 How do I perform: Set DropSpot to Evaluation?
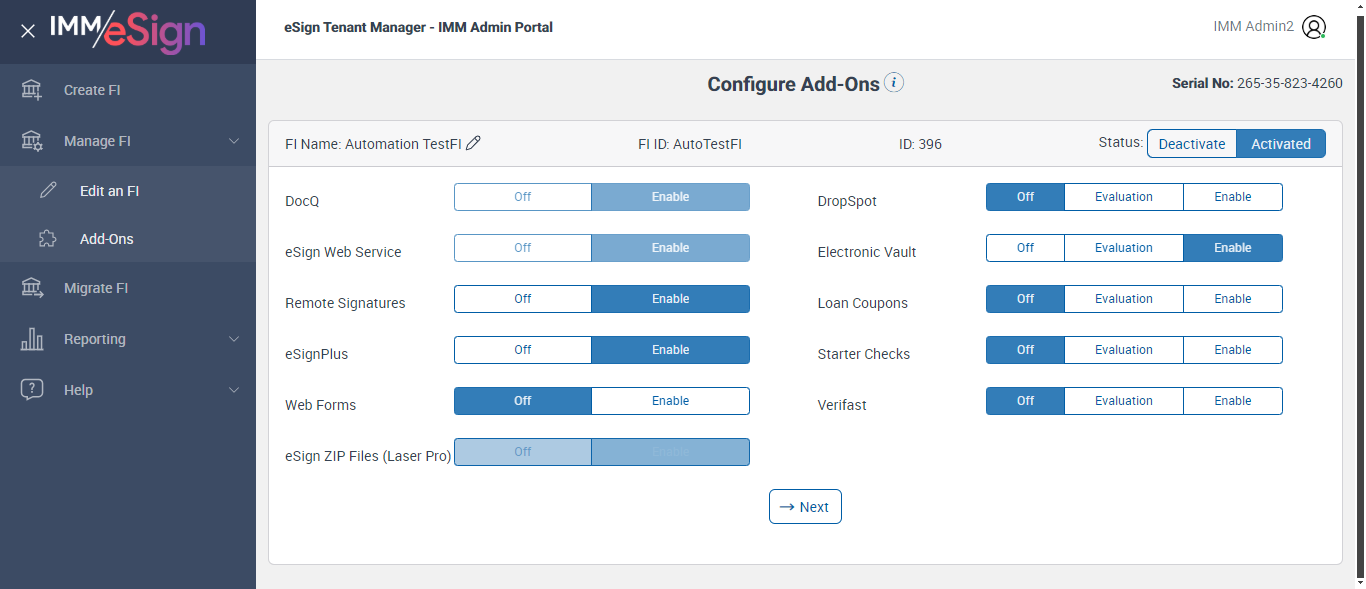click(x=1123, y=197)
